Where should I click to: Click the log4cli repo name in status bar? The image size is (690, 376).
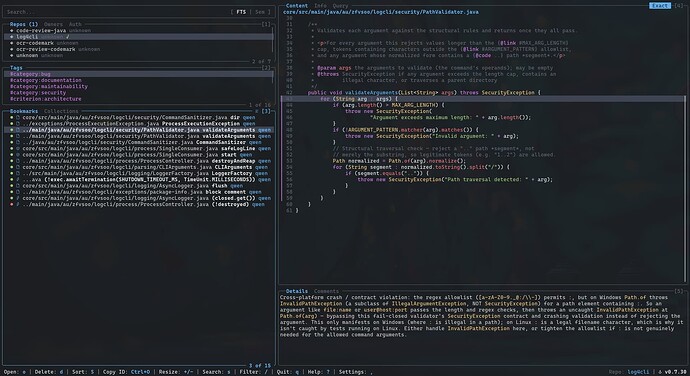[x=639, y=372]
